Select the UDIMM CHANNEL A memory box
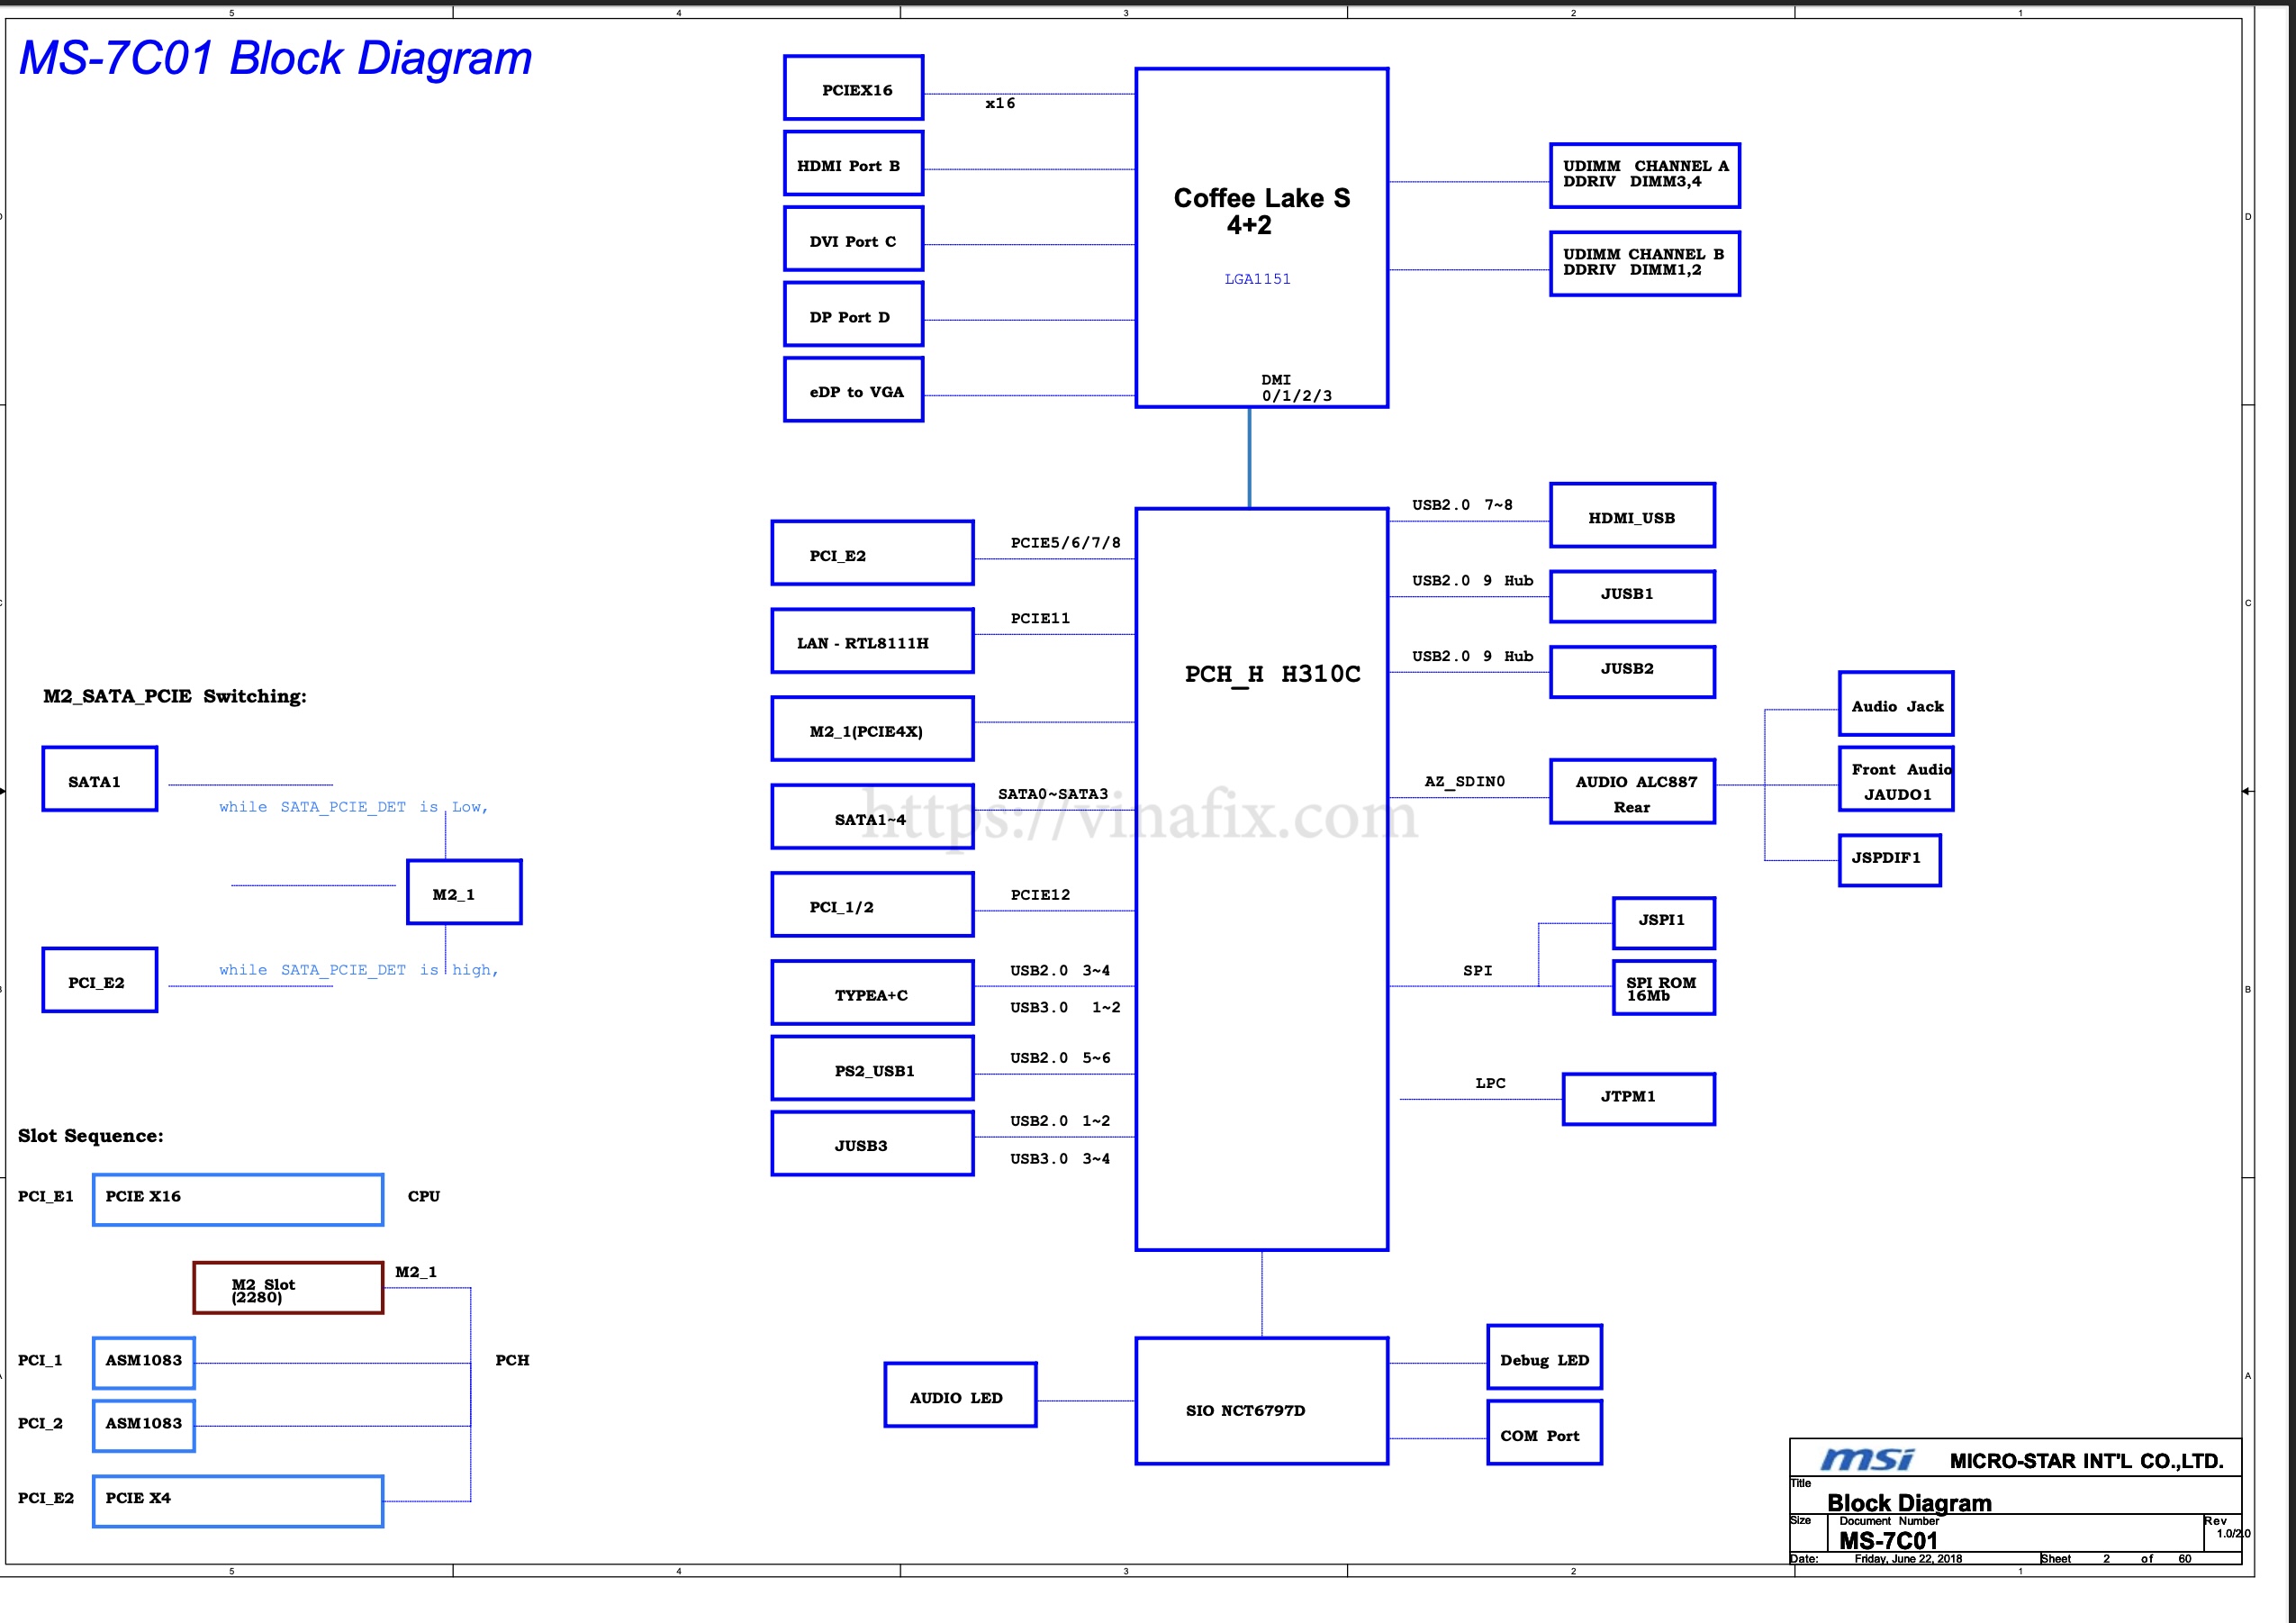Screen dimensions: 2296x1623 1644,175
